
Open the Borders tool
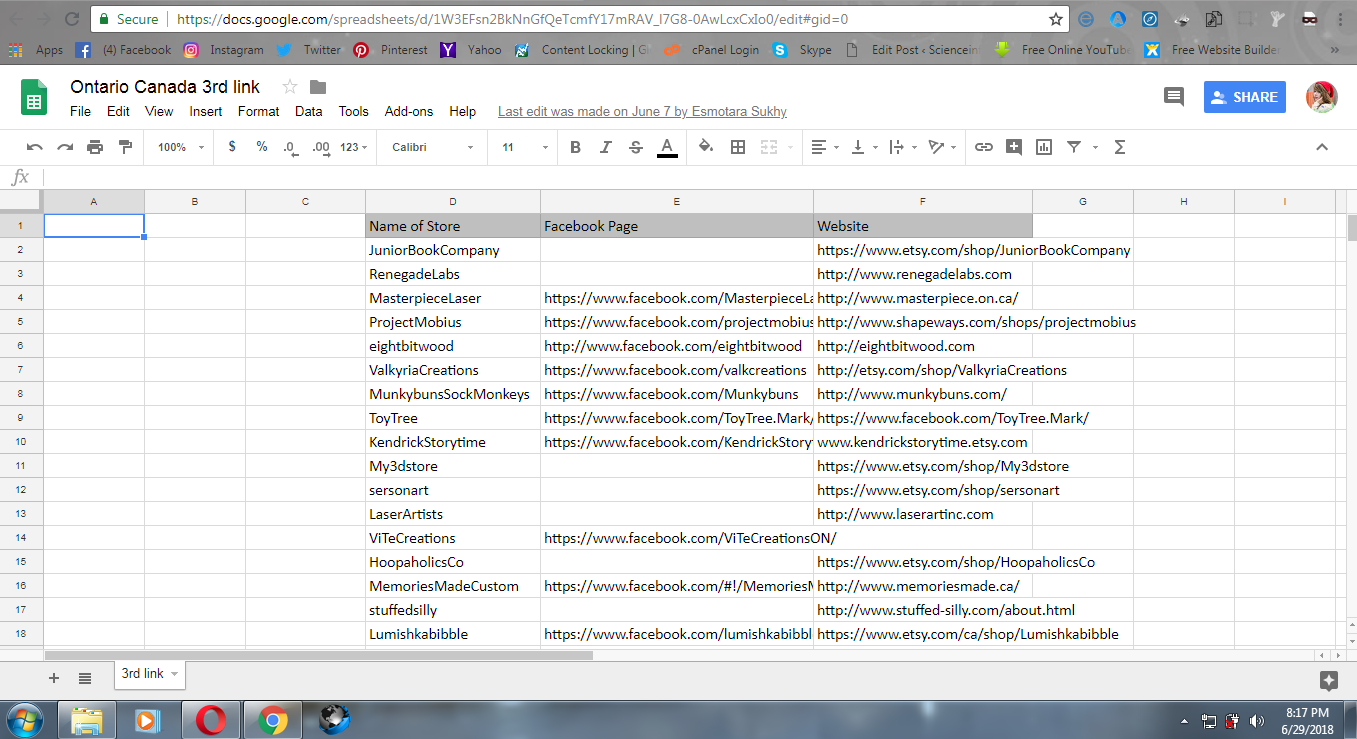click(x=738, y=147)
